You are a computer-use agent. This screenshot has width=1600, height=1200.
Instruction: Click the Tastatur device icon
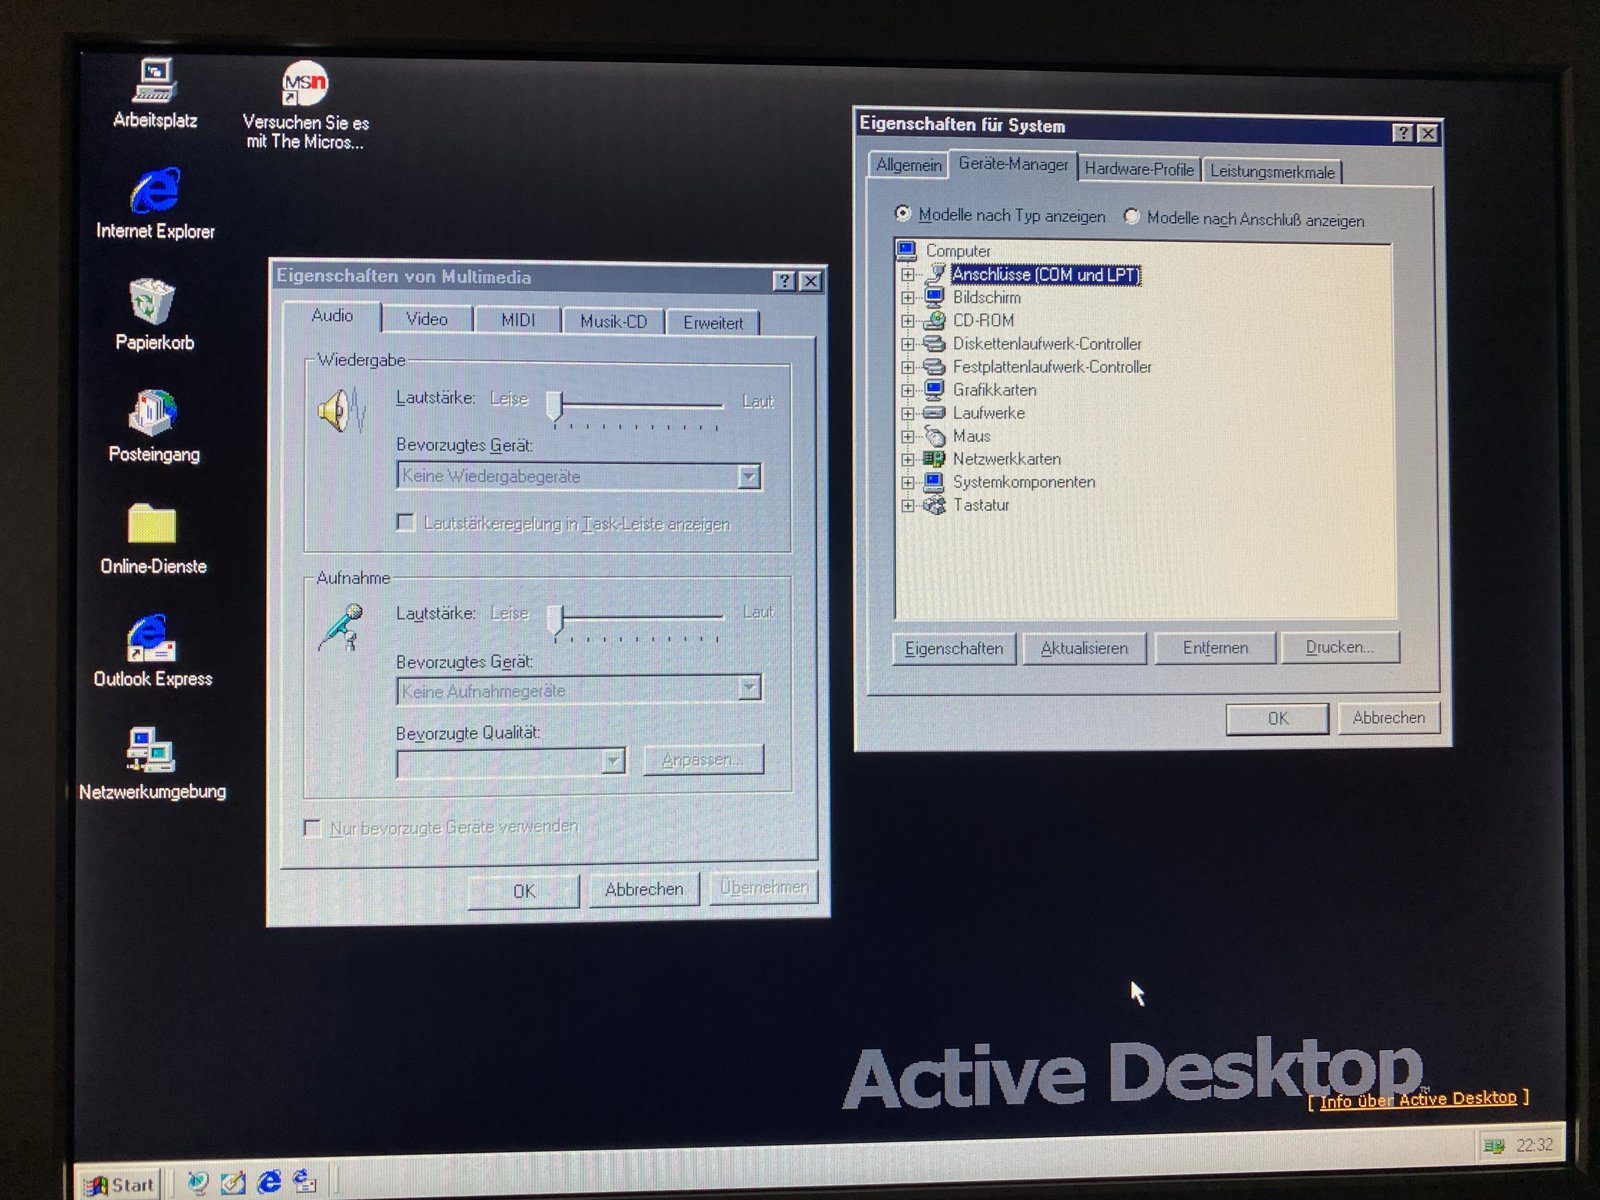point(934,505)
